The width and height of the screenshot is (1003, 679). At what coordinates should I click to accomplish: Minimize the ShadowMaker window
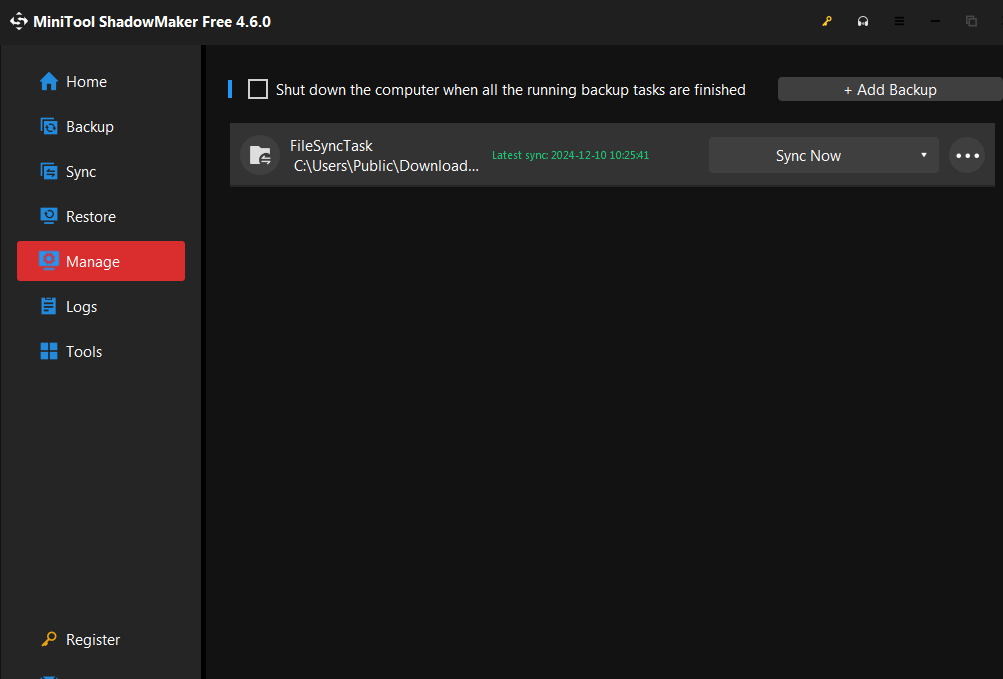tap(935, 21)
